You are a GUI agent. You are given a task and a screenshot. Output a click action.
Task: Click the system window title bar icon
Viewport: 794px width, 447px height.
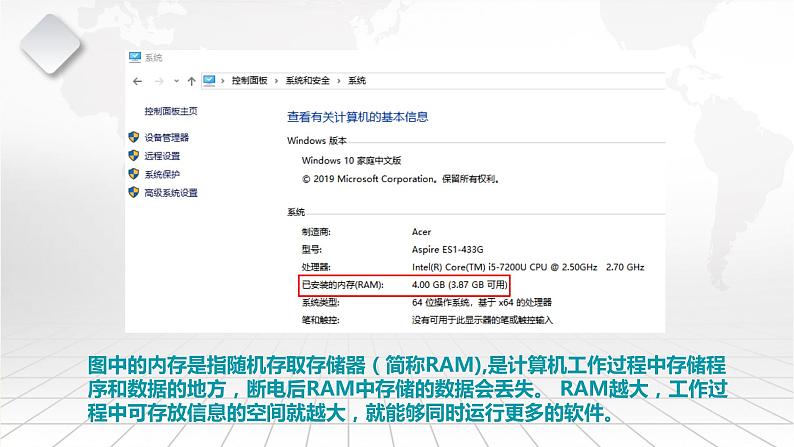tap(135, 57)
